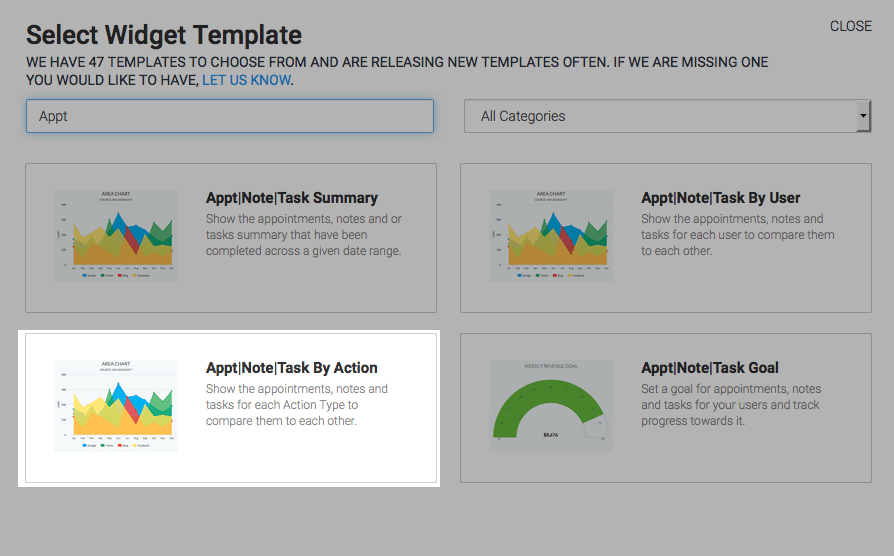Click the Appt|Note|Task By User chart thumbnail
Image resolution: width=894 pixels, height=556 pixels.
pos(551,236)
